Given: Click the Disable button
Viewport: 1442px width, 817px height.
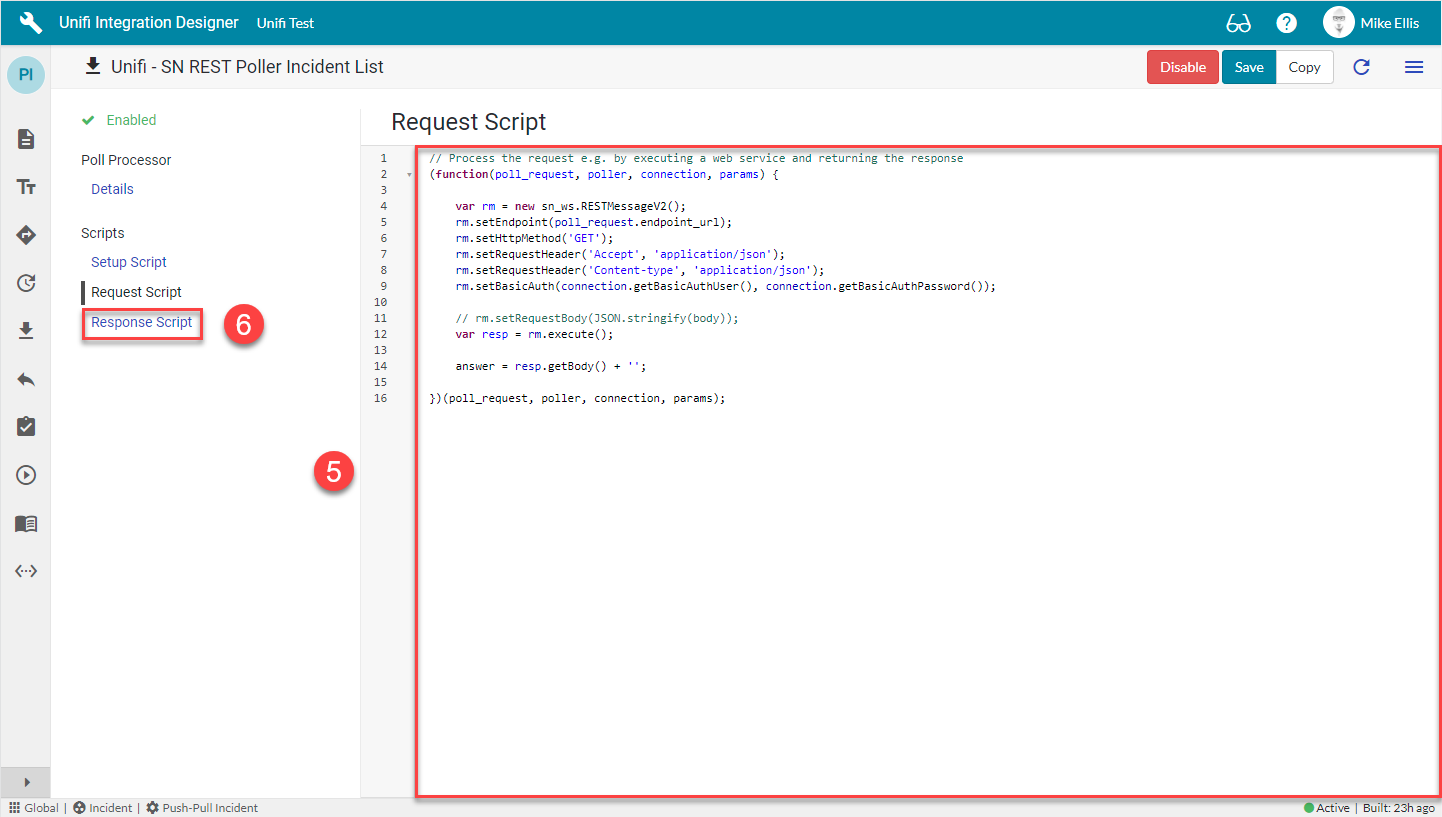Looking at the screenshot, I should (x=1183, y=67).
